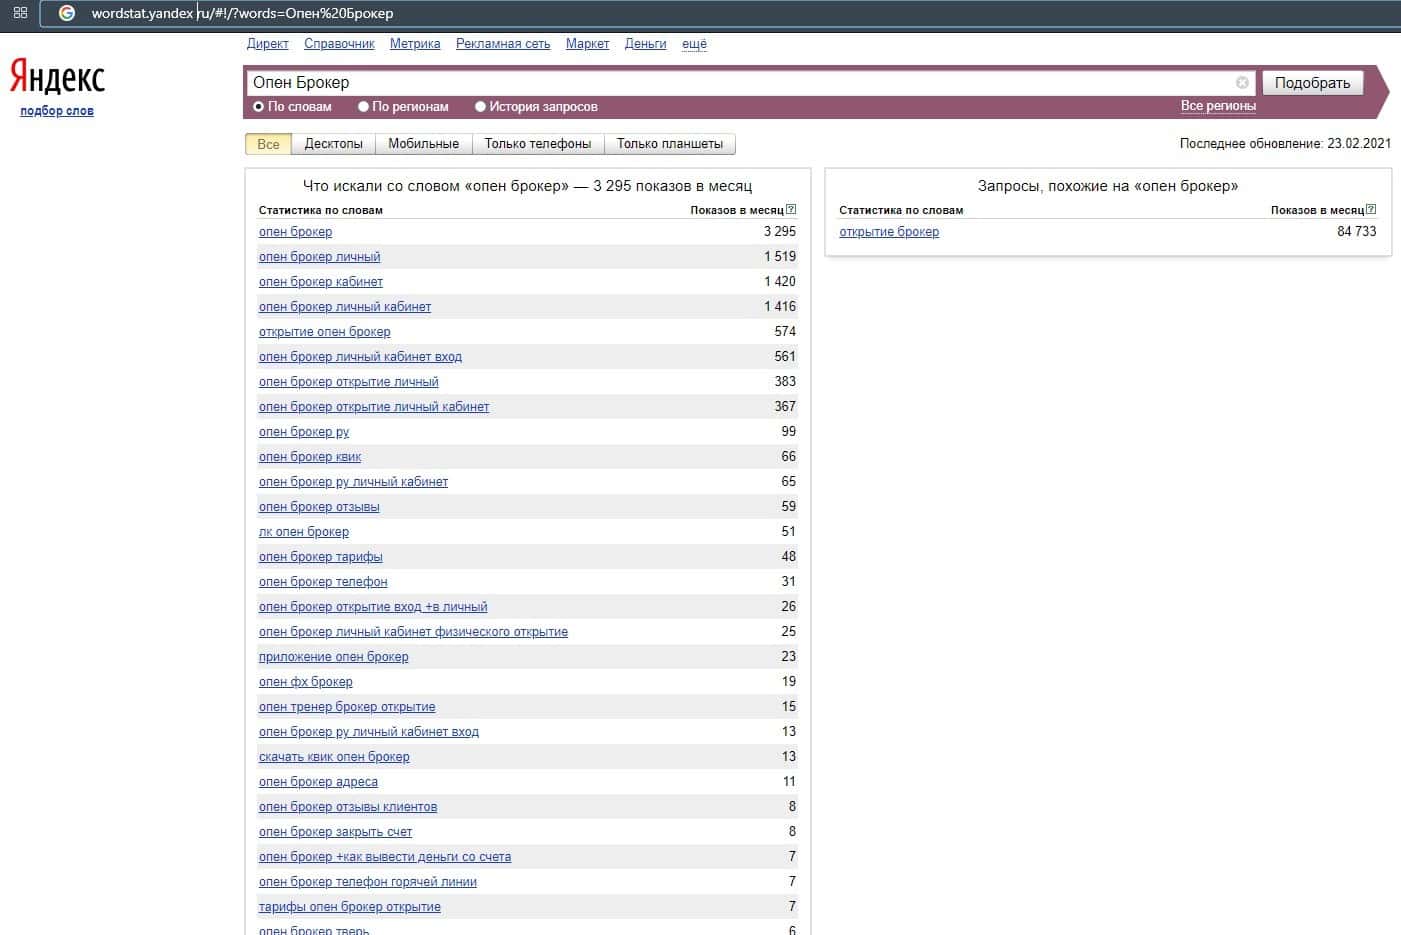The width and height of the screenshot is (1401, 935).
Task: Click the browser address bar URL
Action: tap(242, 14)
